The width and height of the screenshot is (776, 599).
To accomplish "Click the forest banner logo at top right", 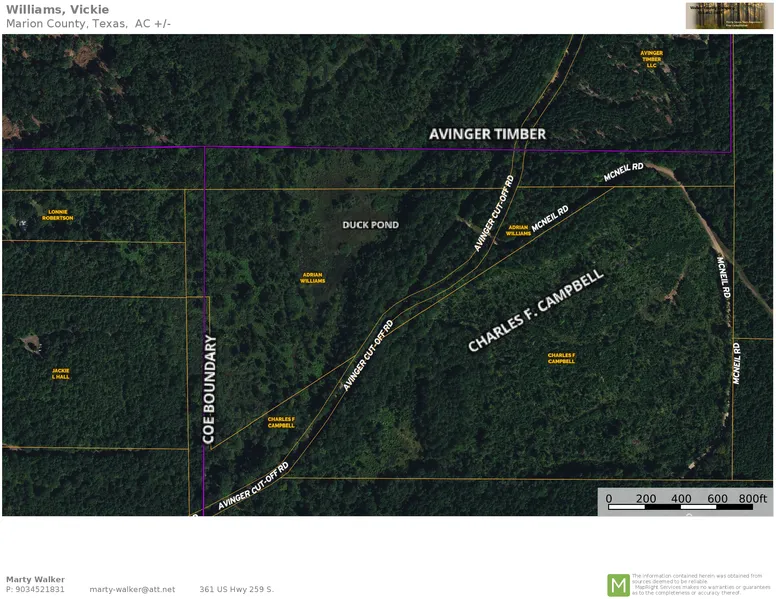I will pos(729,16).
